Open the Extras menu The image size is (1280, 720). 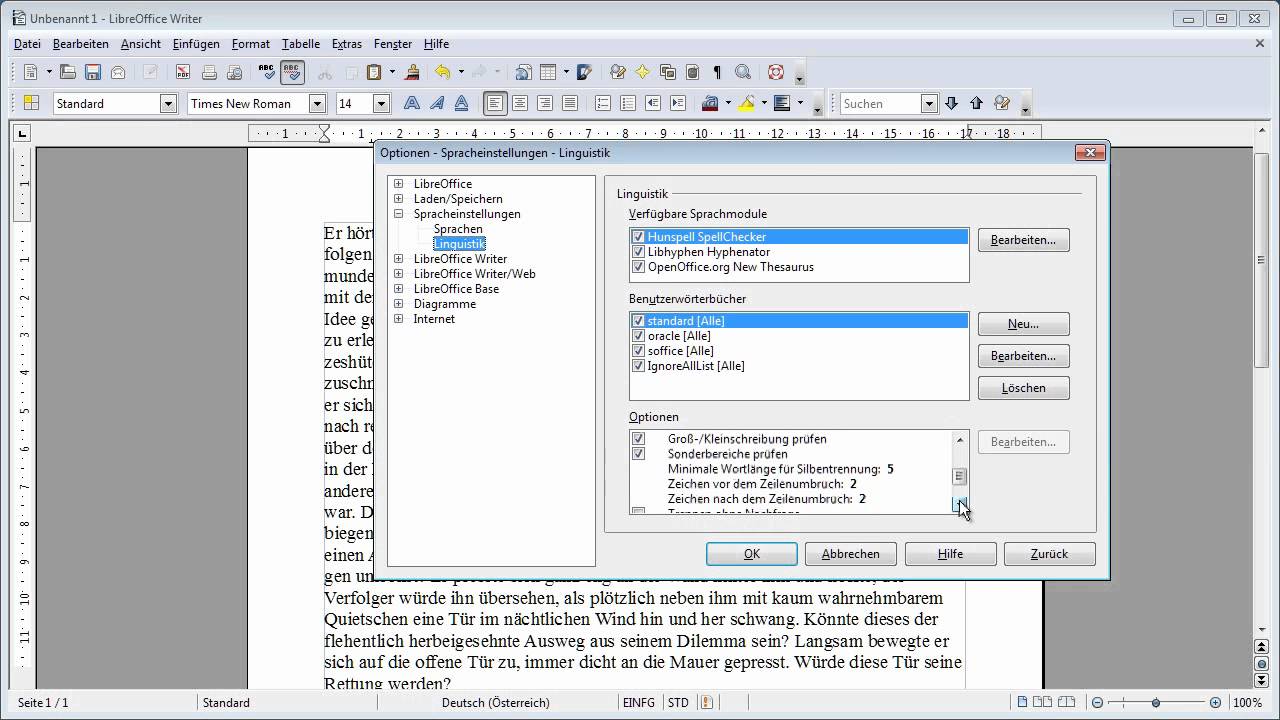(347, 44)
